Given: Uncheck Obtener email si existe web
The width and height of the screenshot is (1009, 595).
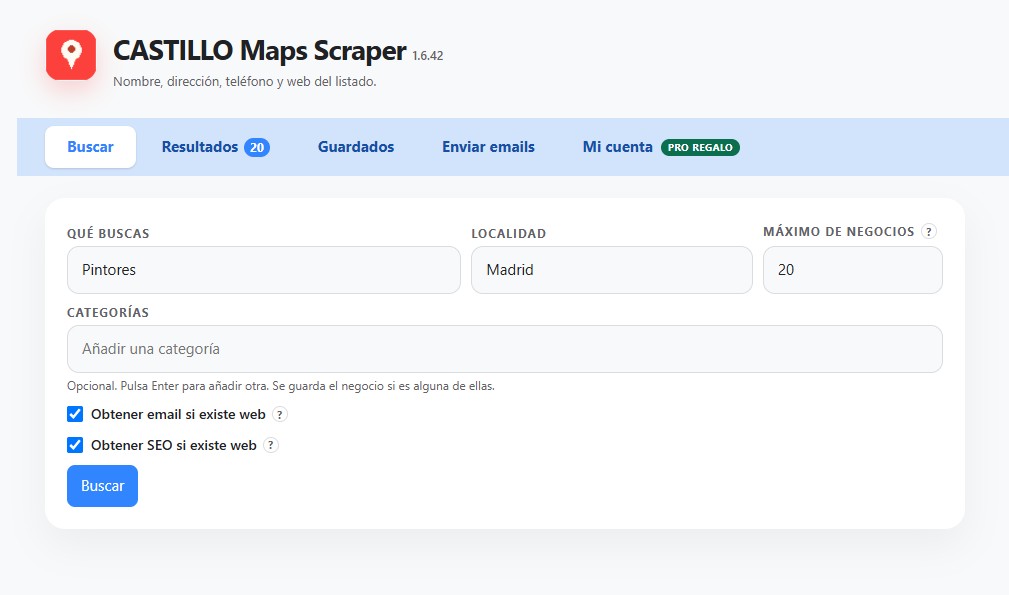Looking at the screenshot, I should [75, 414].
